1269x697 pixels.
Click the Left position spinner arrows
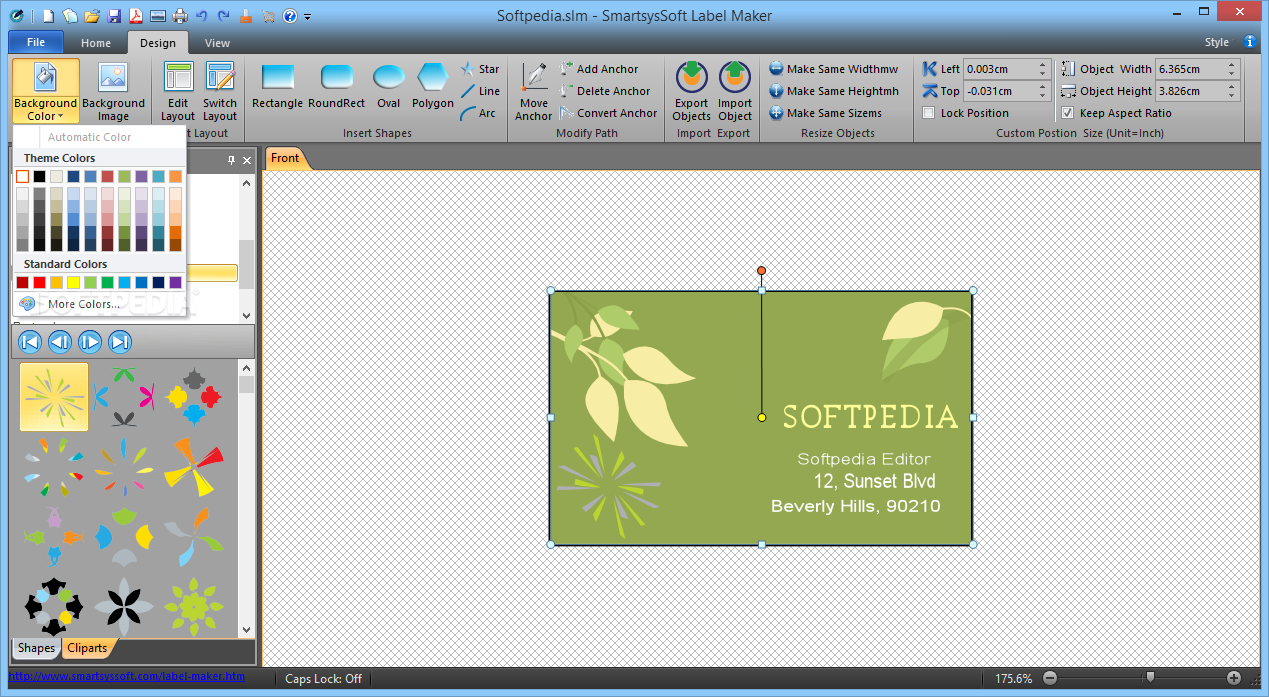[1042, 69]
